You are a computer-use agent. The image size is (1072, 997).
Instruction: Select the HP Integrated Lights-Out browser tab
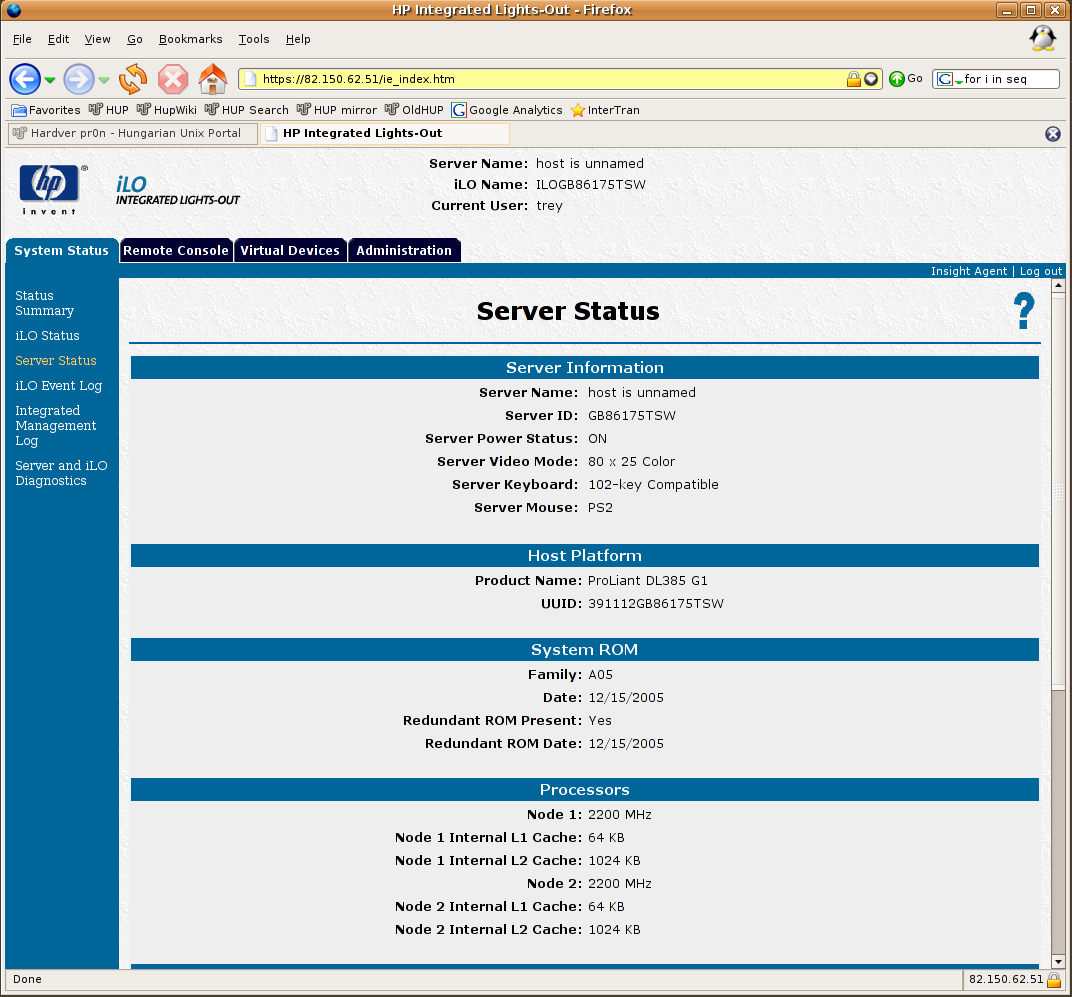point(384,133)
